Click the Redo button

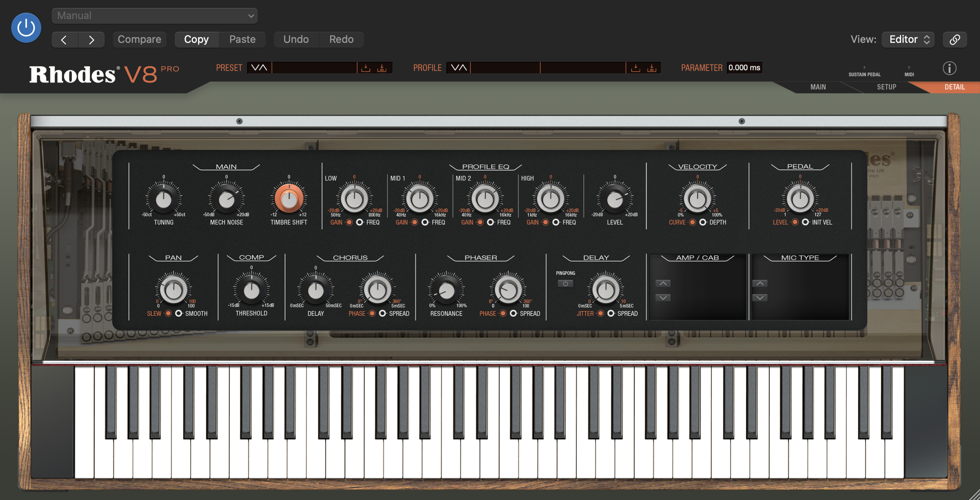point(341,39)
